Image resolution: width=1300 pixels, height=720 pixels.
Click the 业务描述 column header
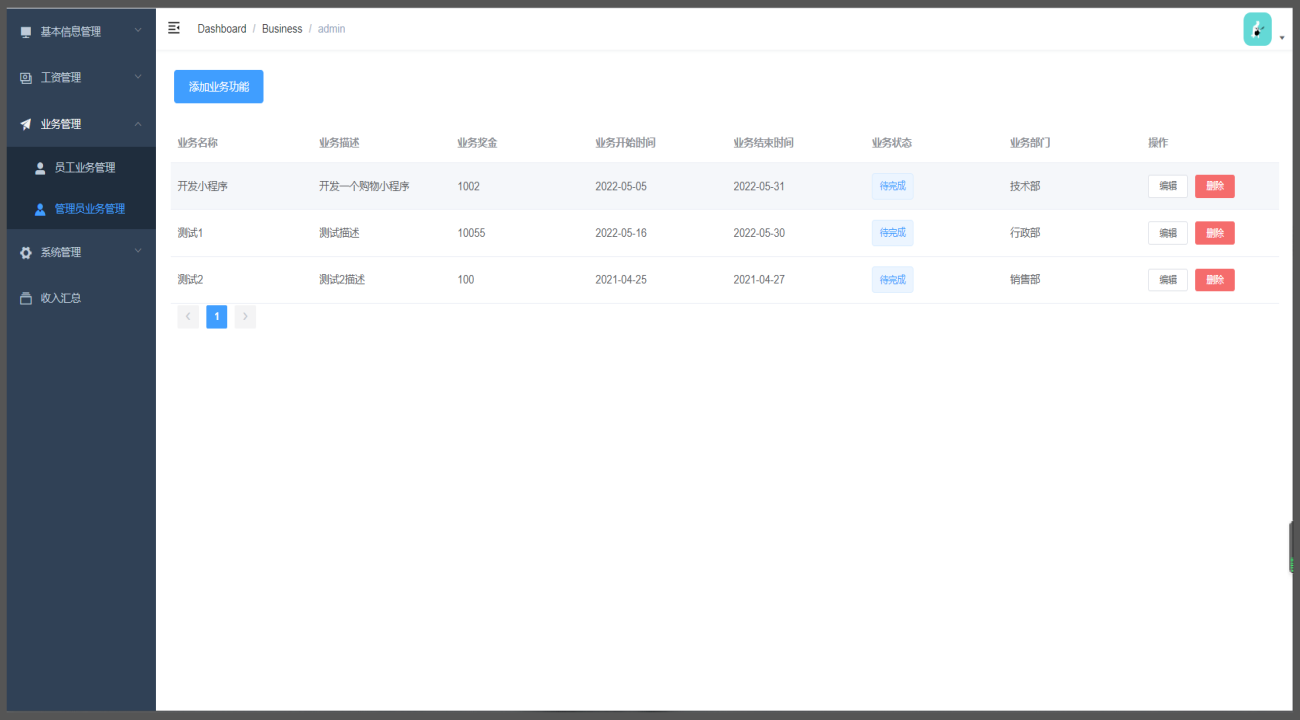pos(339,143)
